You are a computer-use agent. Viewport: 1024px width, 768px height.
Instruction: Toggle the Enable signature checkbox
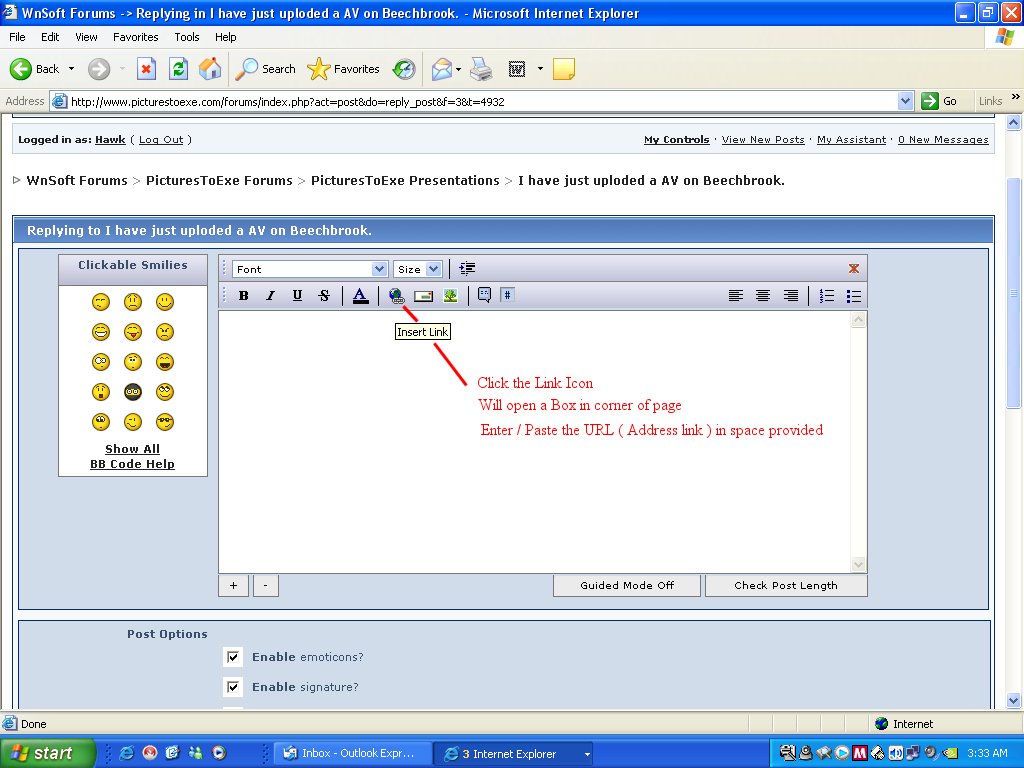(232, 687)
